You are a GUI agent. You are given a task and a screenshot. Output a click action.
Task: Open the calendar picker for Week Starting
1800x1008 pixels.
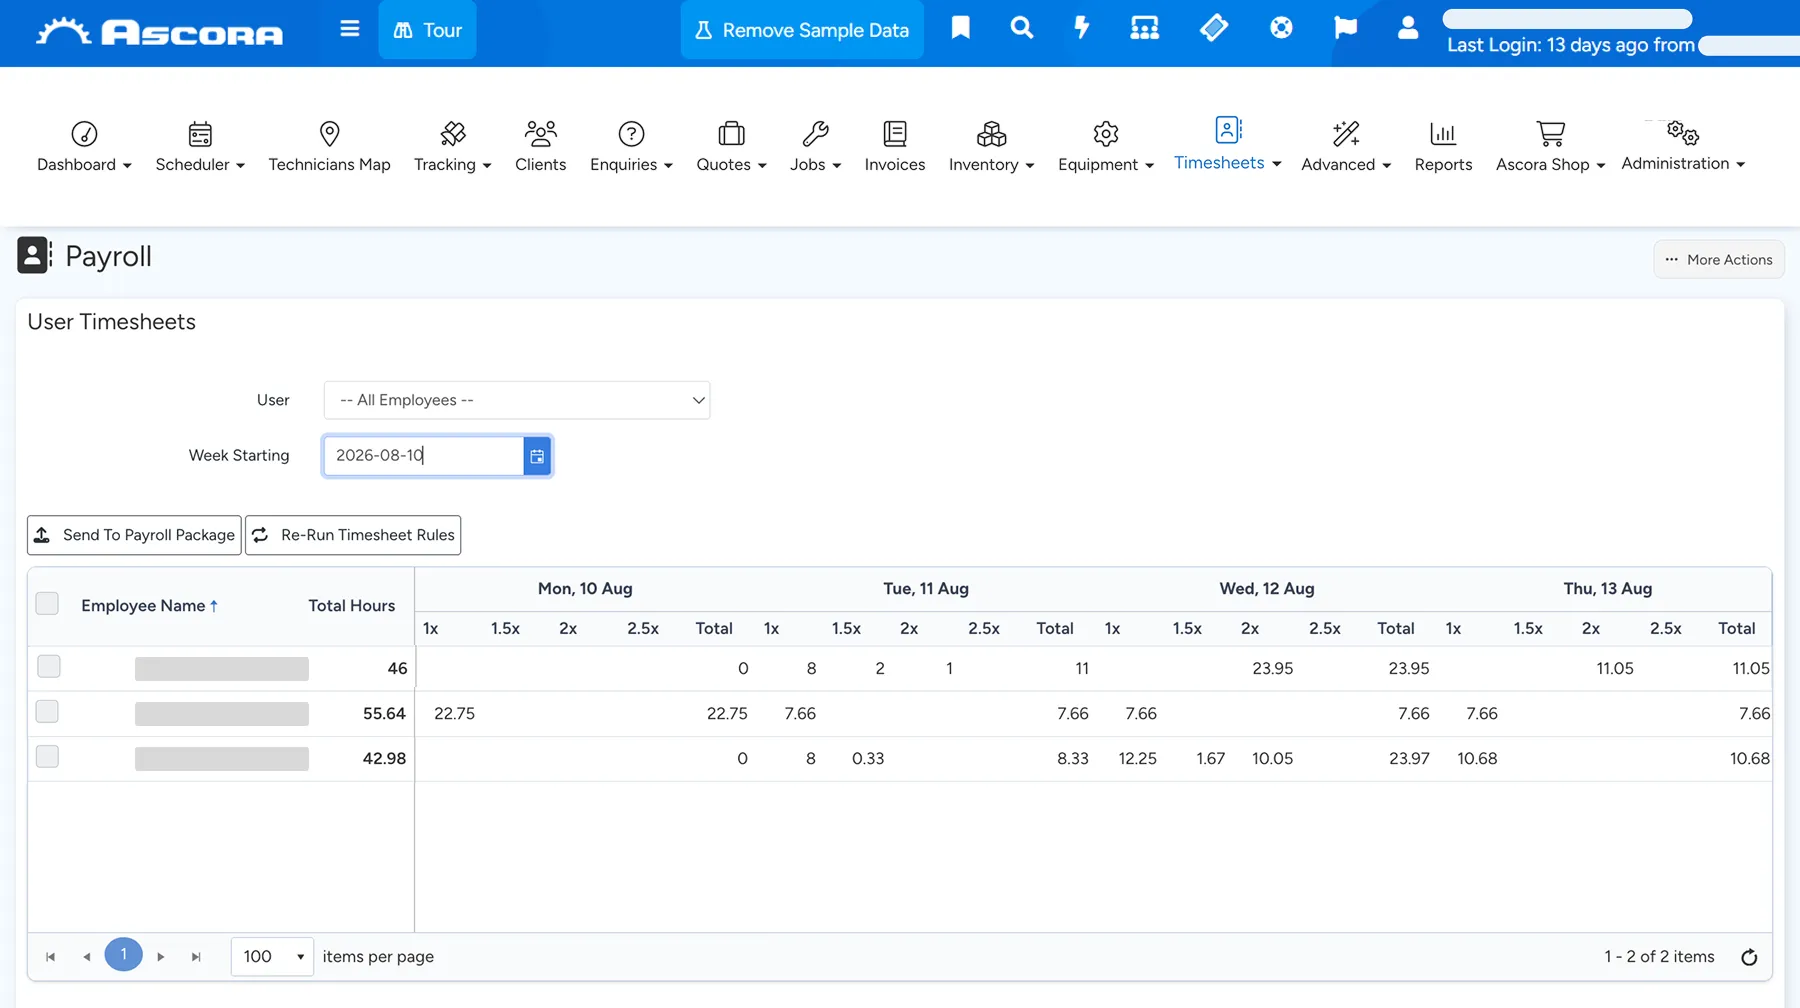tap(537, 456)
